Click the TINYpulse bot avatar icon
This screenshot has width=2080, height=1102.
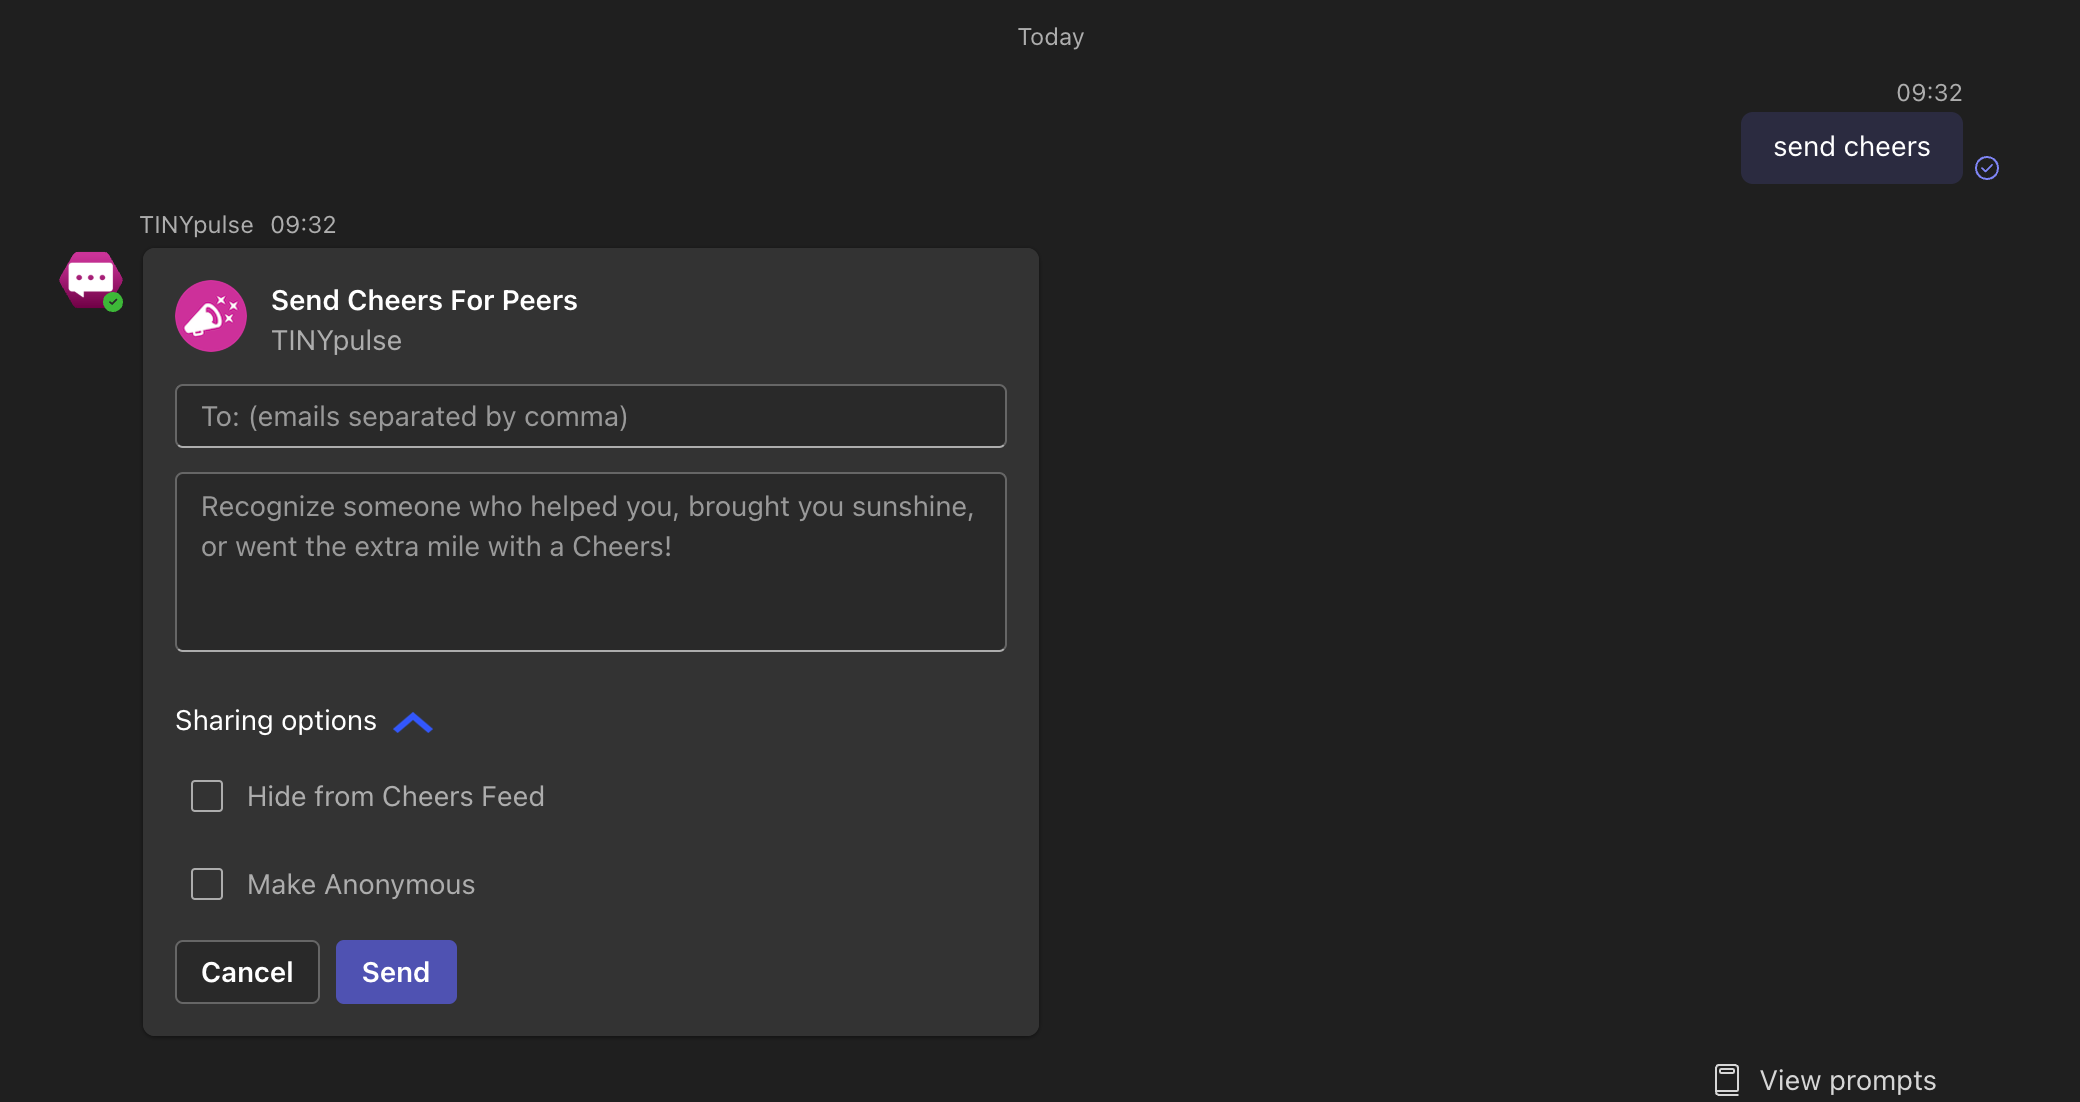click(x=91, y=280)
